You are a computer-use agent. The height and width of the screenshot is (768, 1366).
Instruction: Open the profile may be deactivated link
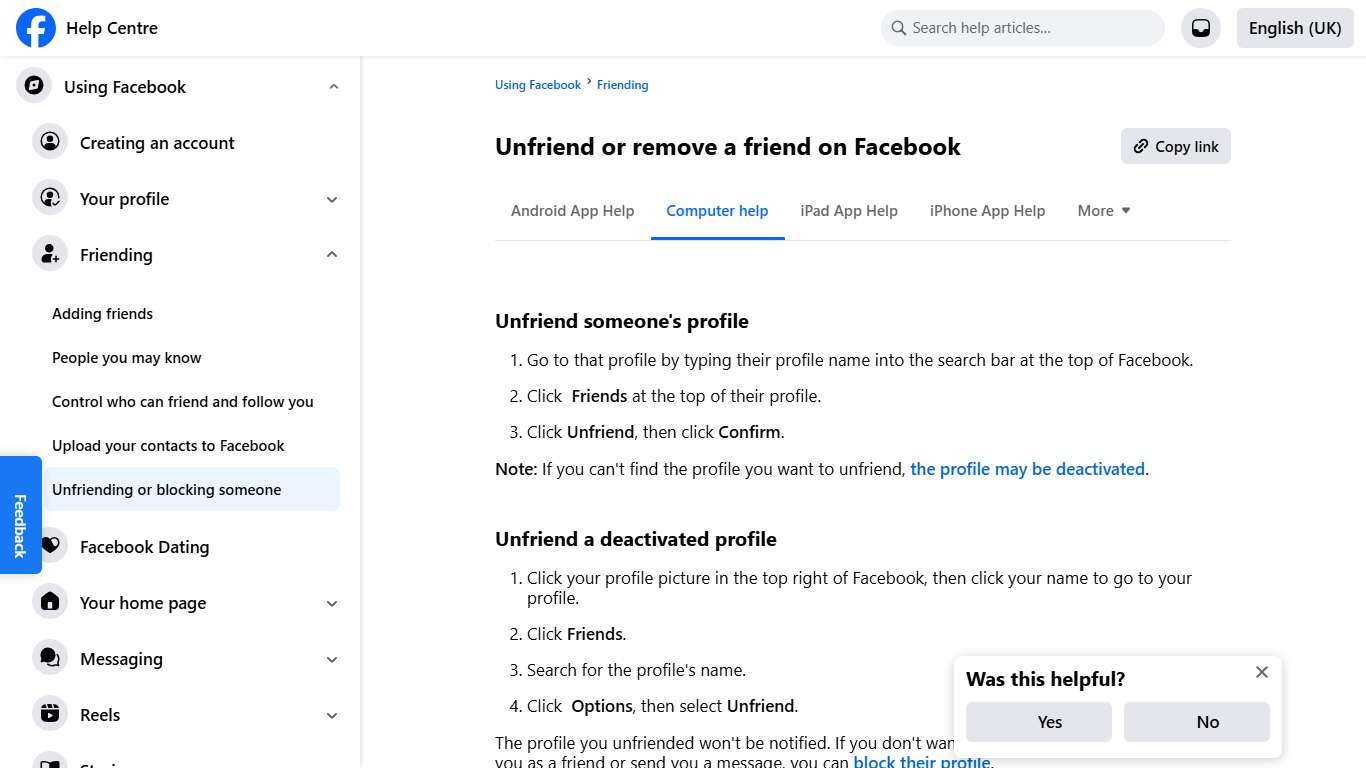point(1027,468)
